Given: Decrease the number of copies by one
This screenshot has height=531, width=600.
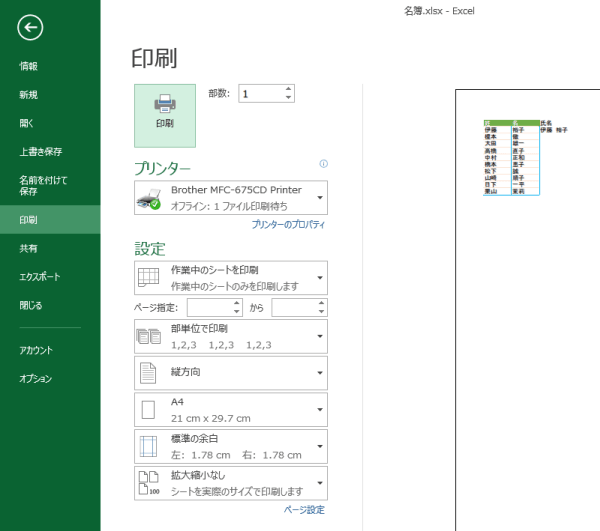Looking at the screenshot, I should pyautogui.click(x=289, y=98).
